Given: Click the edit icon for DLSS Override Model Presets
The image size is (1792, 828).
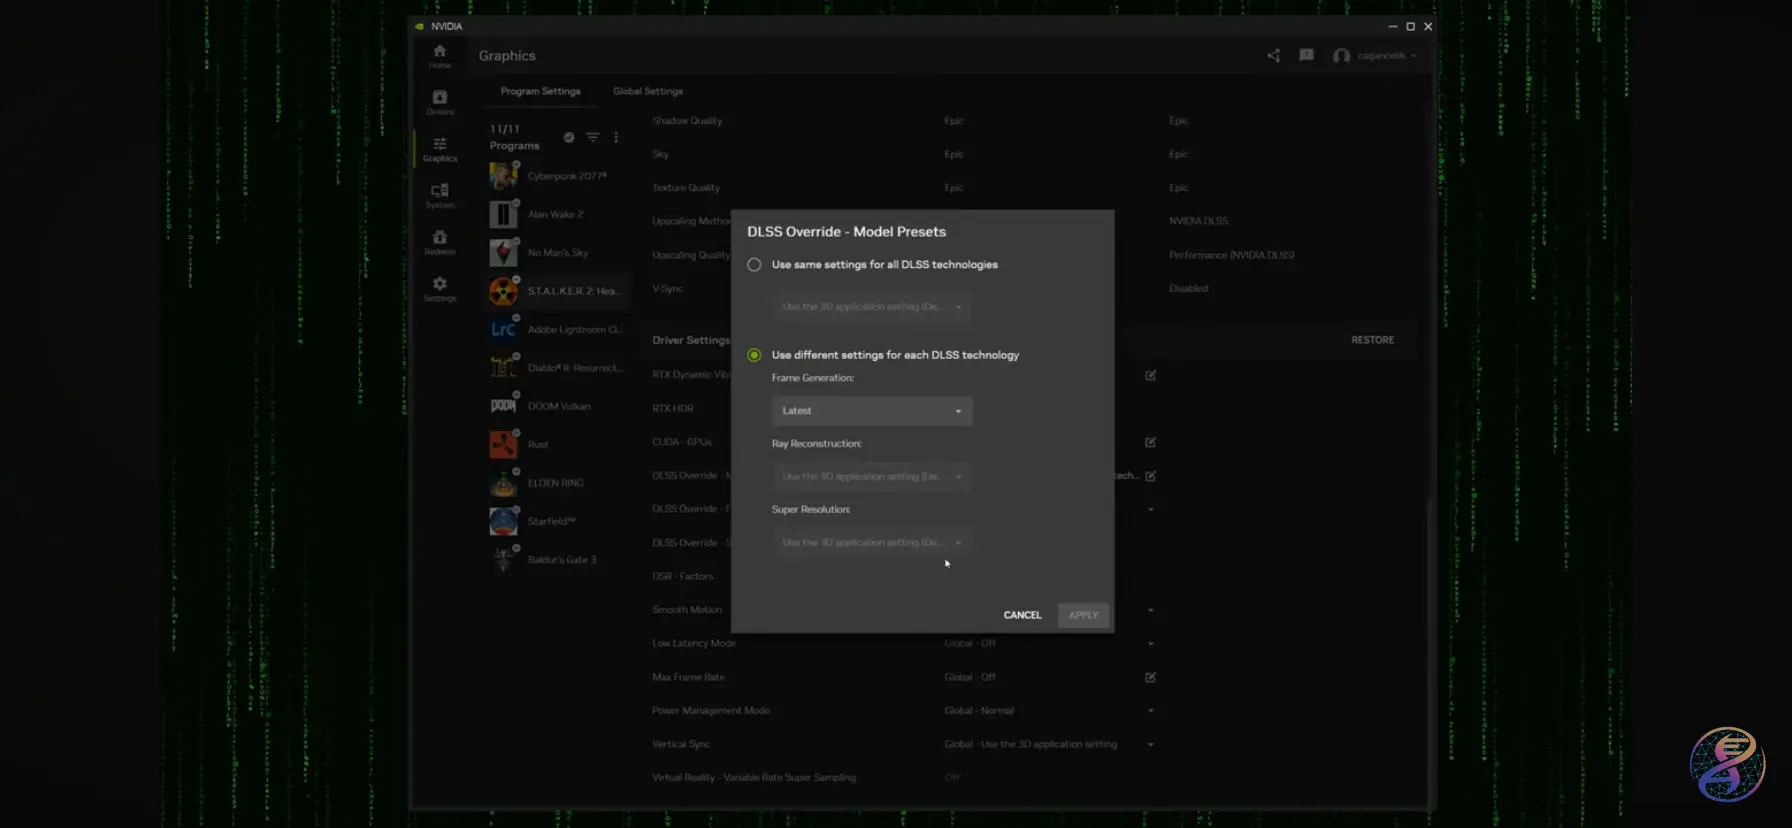Looking at the screenshot, I should (x=1150, y=476).
